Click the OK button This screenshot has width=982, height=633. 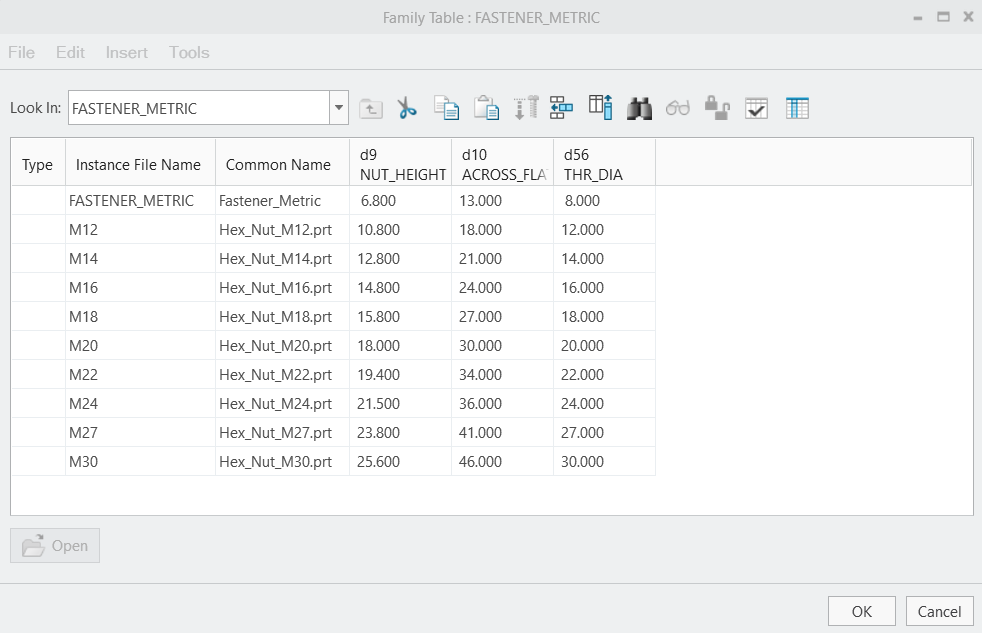[861, 610]
